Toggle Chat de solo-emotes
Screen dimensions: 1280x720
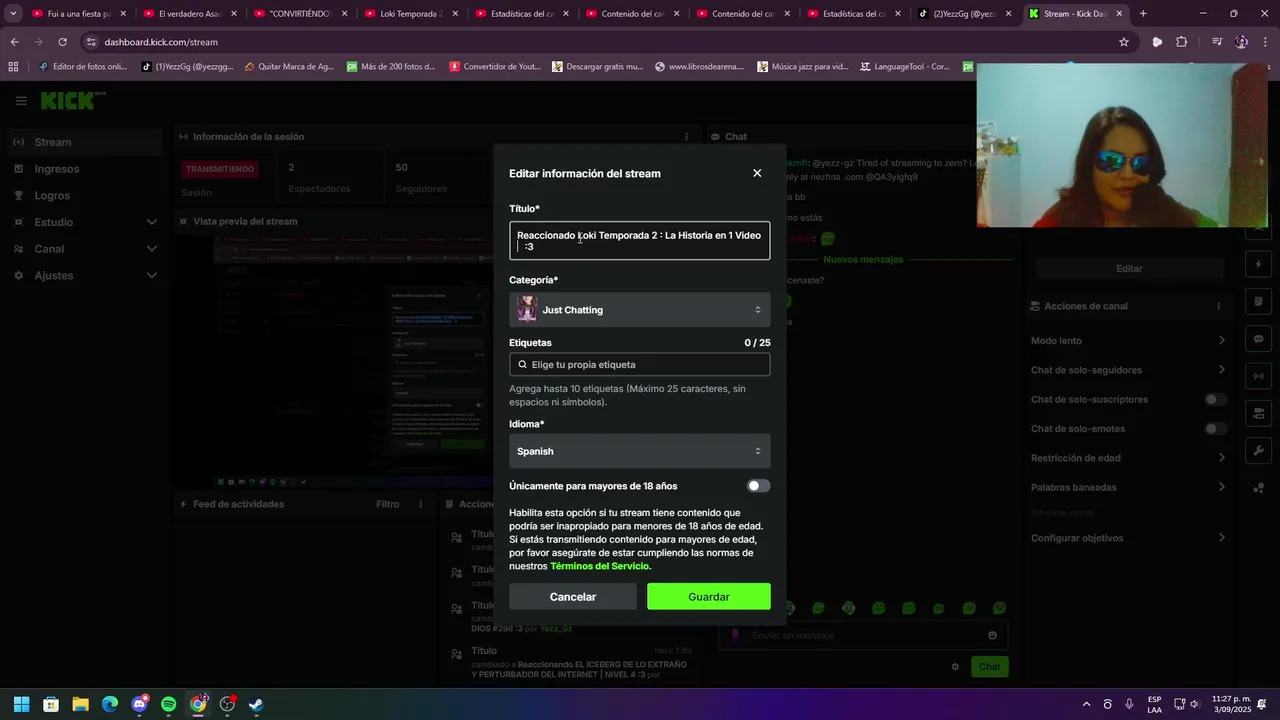coord(1214,429)
